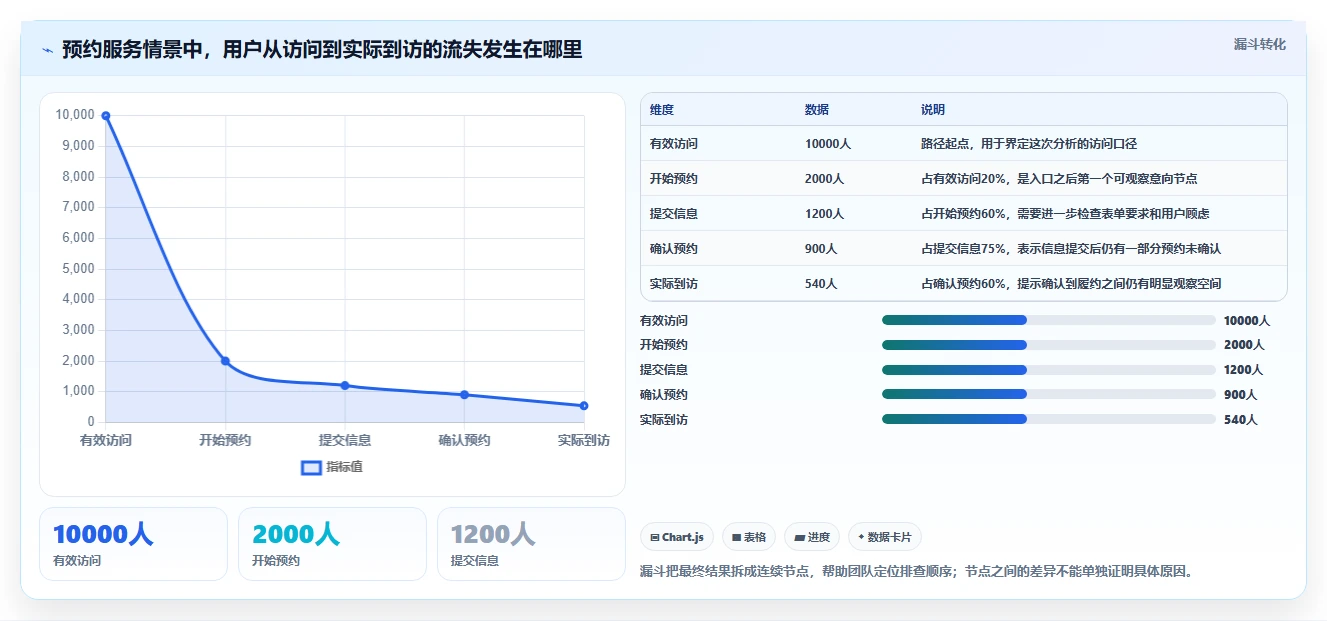Click the 数据 column header
This screenshot has width=1327, height=621.
click(x=817, y=110)
